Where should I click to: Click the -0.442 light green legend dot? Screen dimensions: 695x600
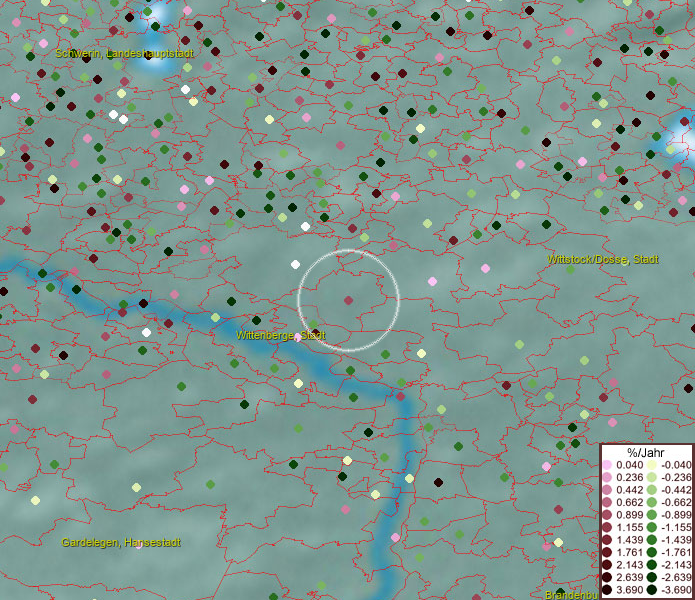click(652, 490)
